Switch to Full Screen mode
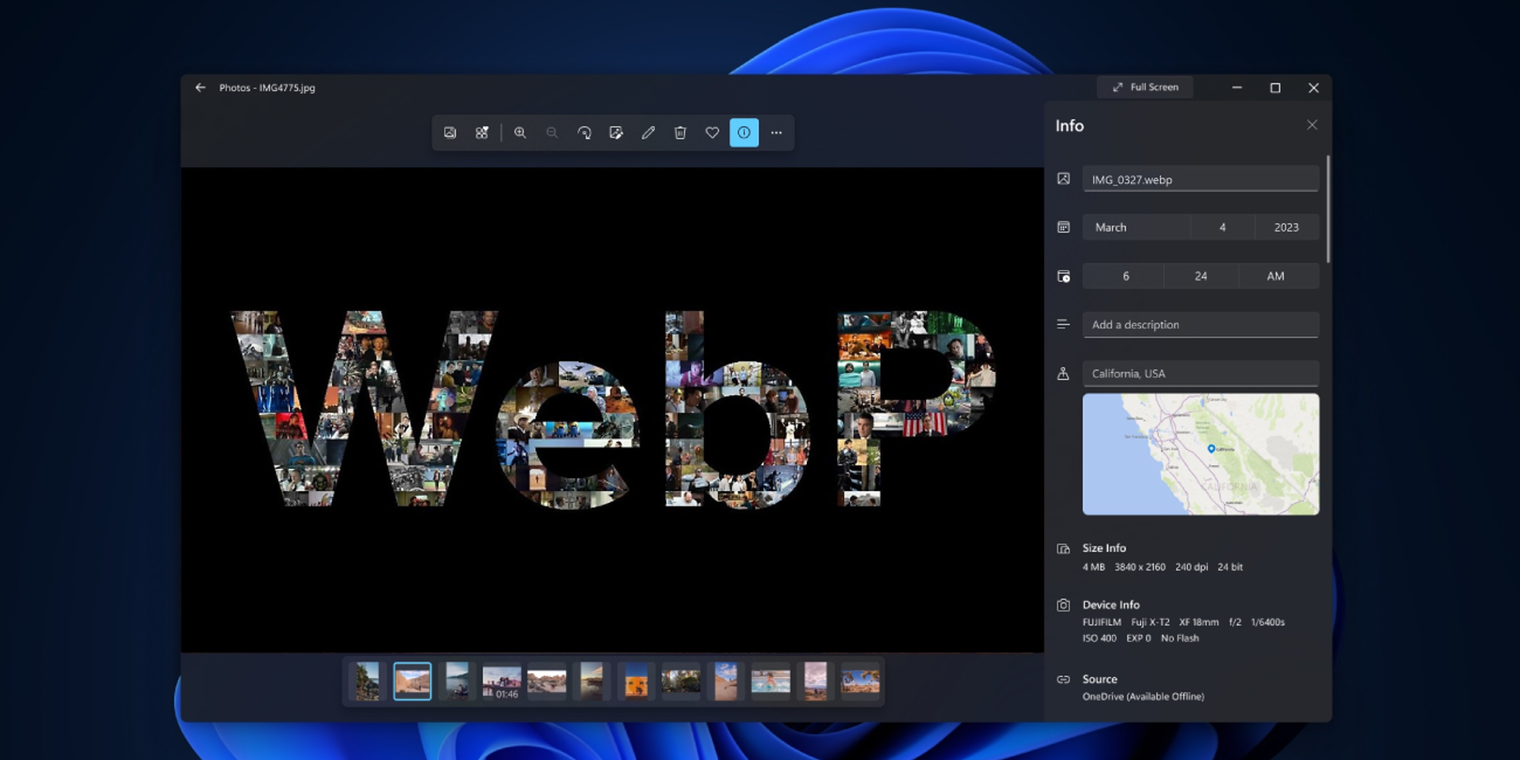Screen dimensions: 1520x760 1144,87
